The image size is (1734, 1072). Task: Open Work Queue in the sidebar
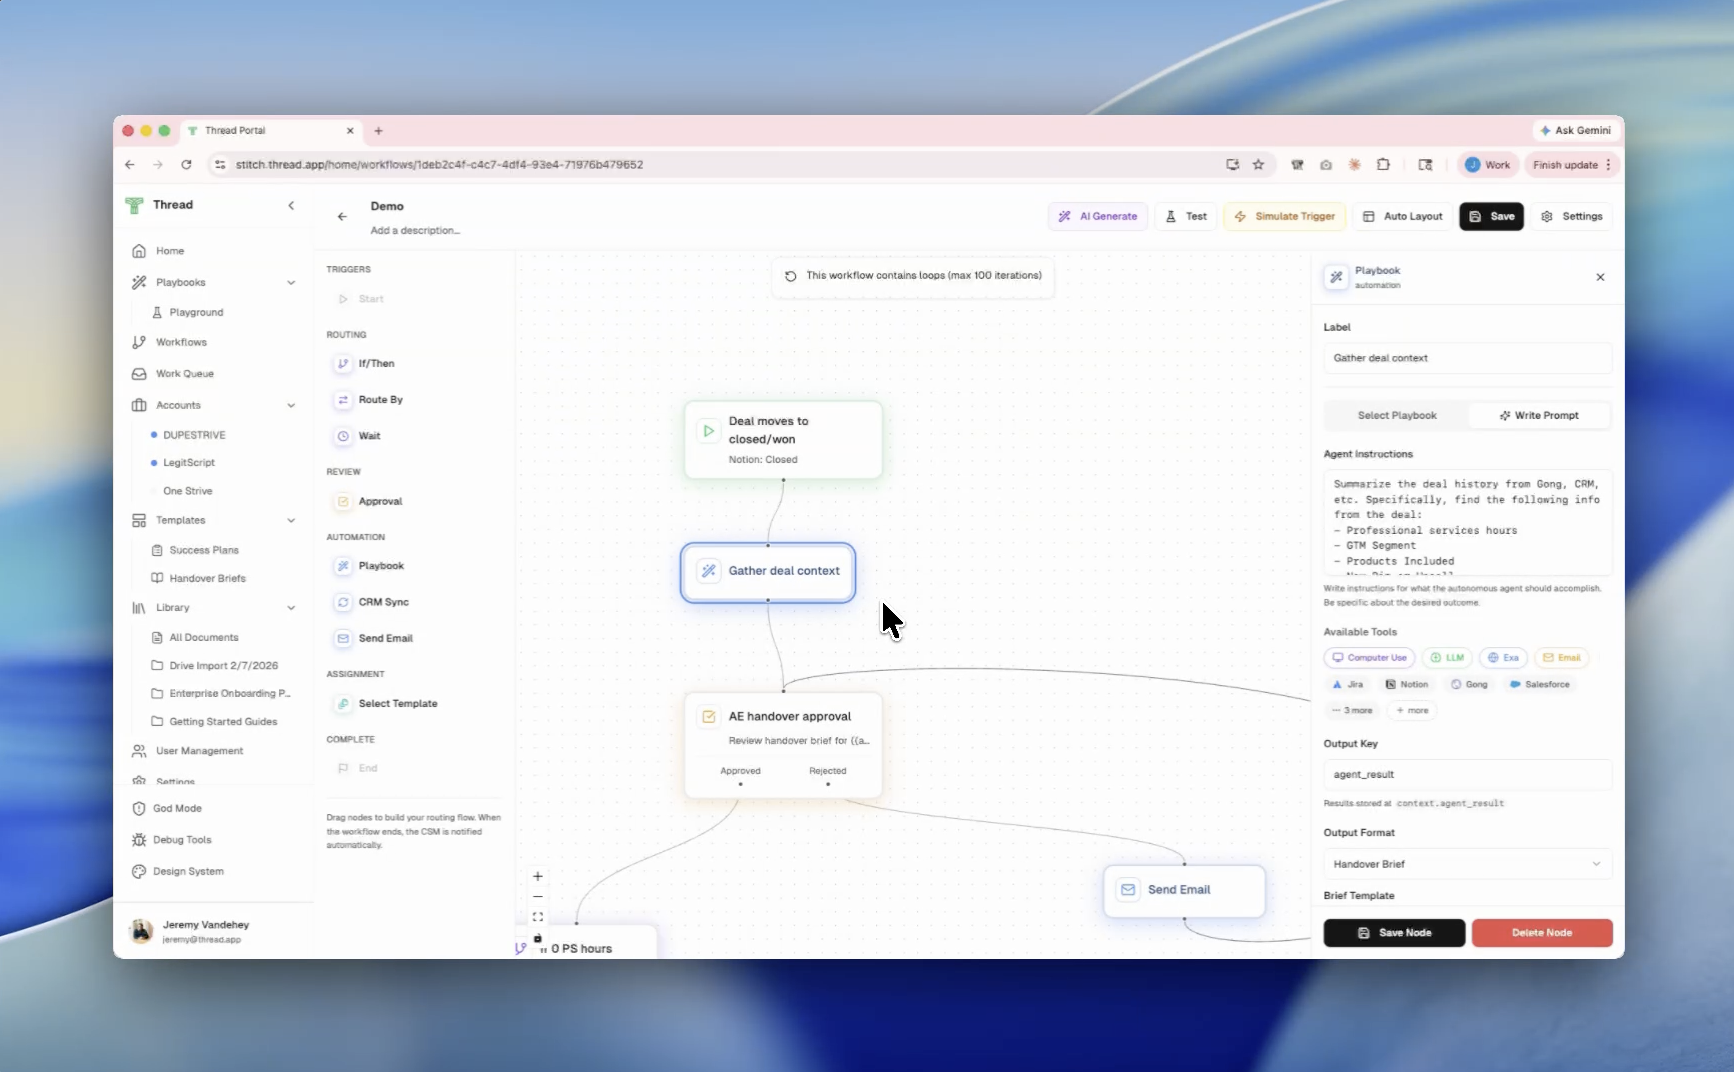[x=184, y=374]
